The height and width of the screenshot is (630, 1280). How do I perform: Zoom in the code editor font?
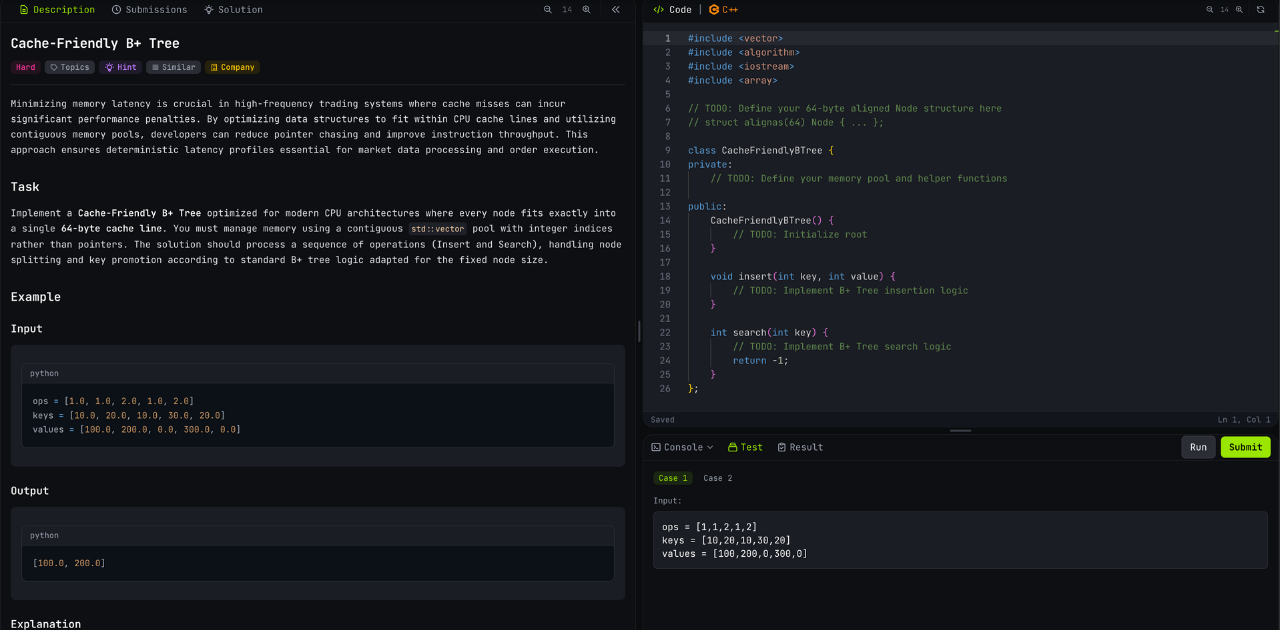tap(1241, 10)
